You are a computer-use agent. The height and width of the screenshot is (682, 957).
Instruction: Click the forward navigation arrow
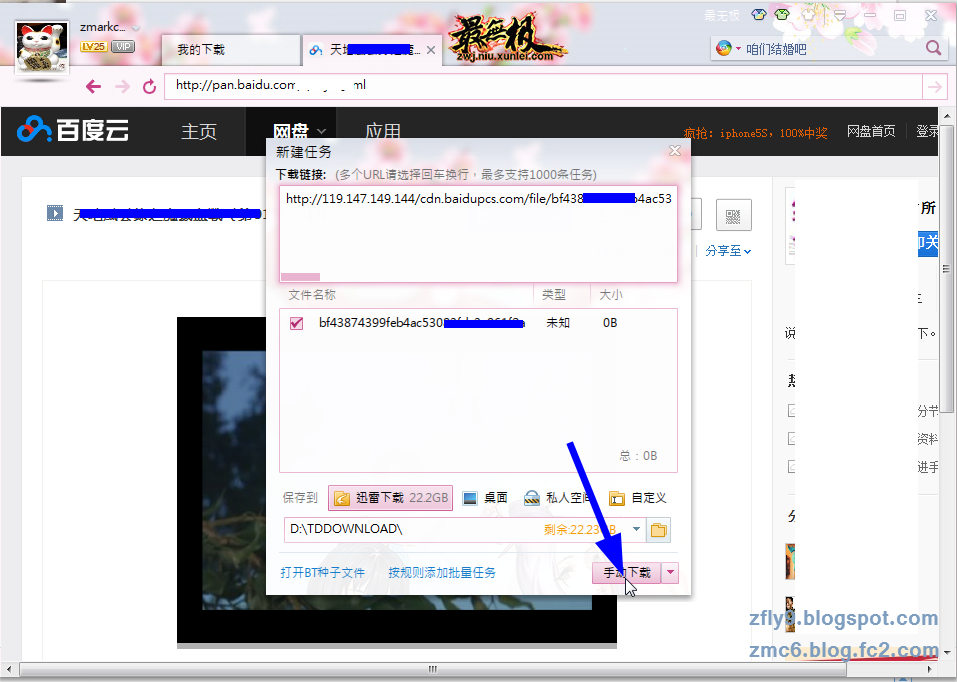(123, 87)
